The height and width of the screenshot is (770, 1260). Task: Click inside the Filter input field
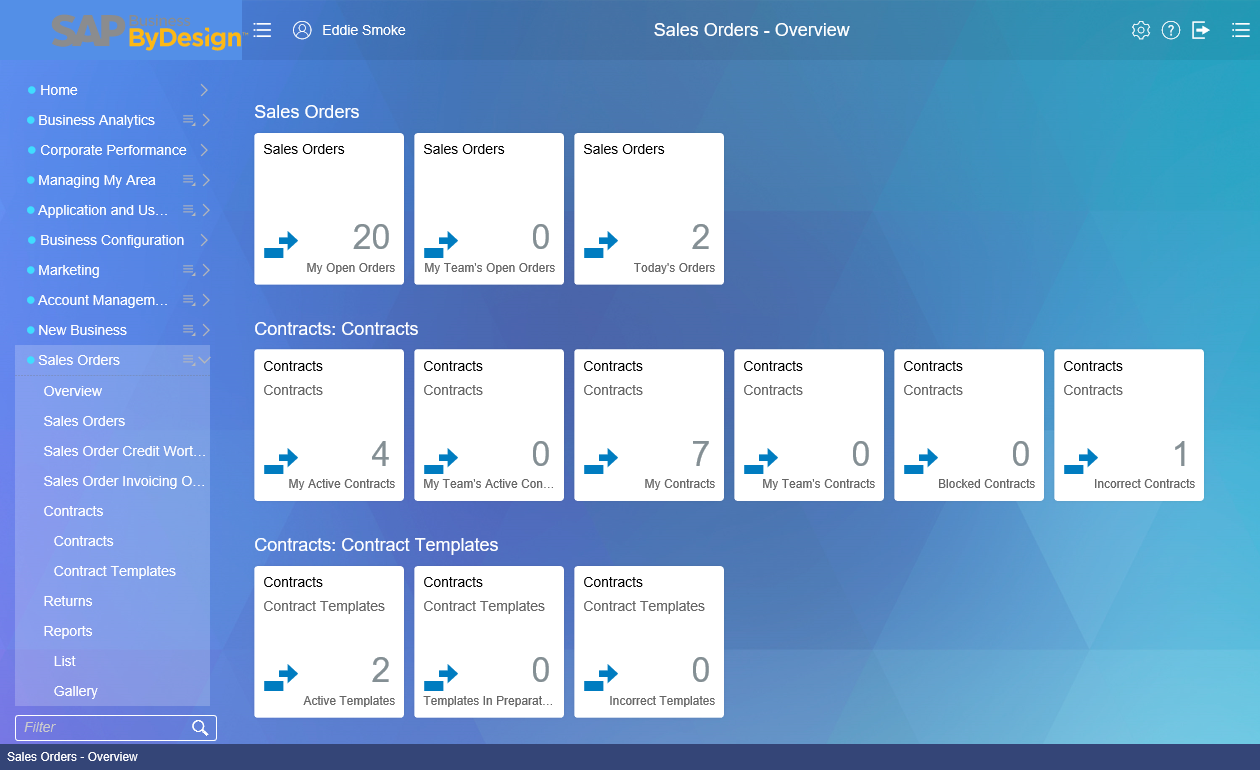click(x=100, y=727)
